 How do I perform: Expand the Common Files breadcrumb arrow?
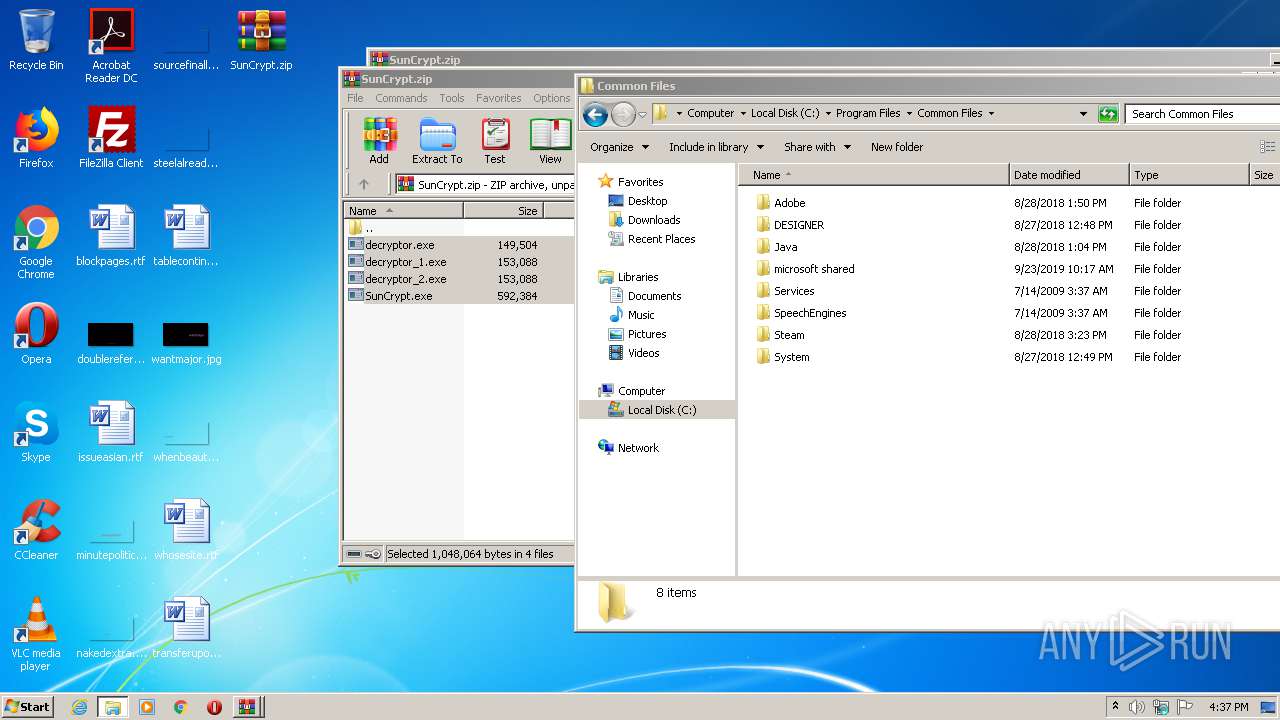pos(991,114)
